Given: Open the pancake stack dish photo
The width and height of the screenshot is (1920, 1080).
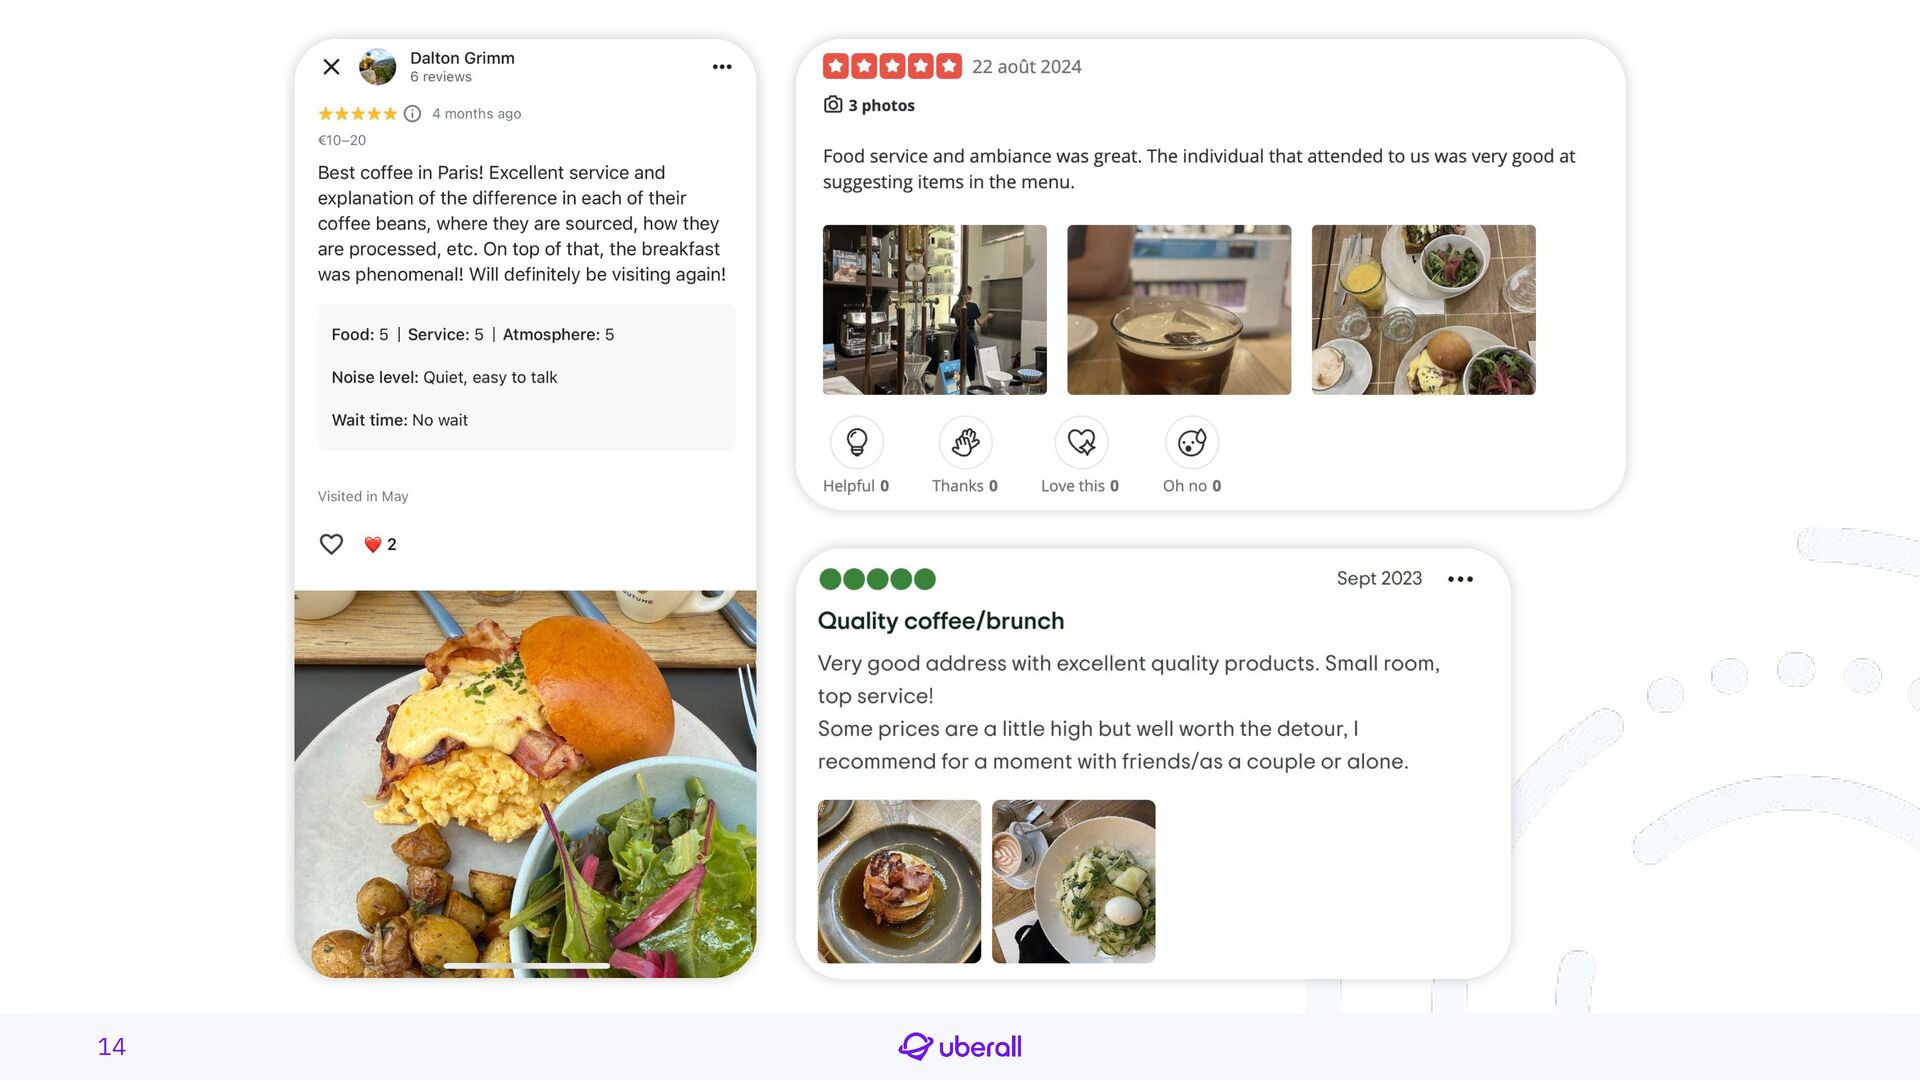Looking at the screenshot, I should [899, 882].
